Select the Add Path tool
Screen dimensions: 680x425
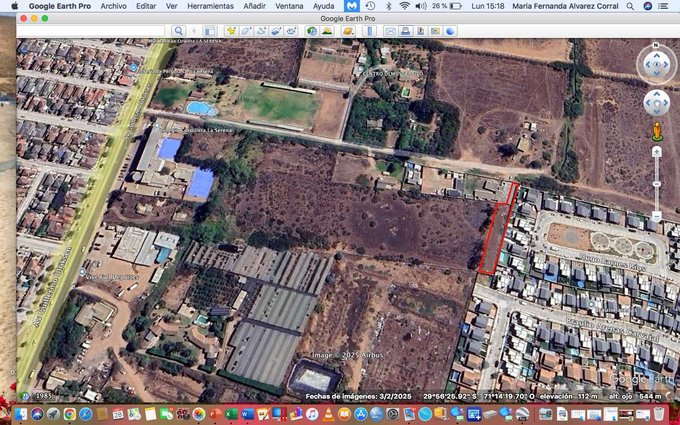point(261,31)
